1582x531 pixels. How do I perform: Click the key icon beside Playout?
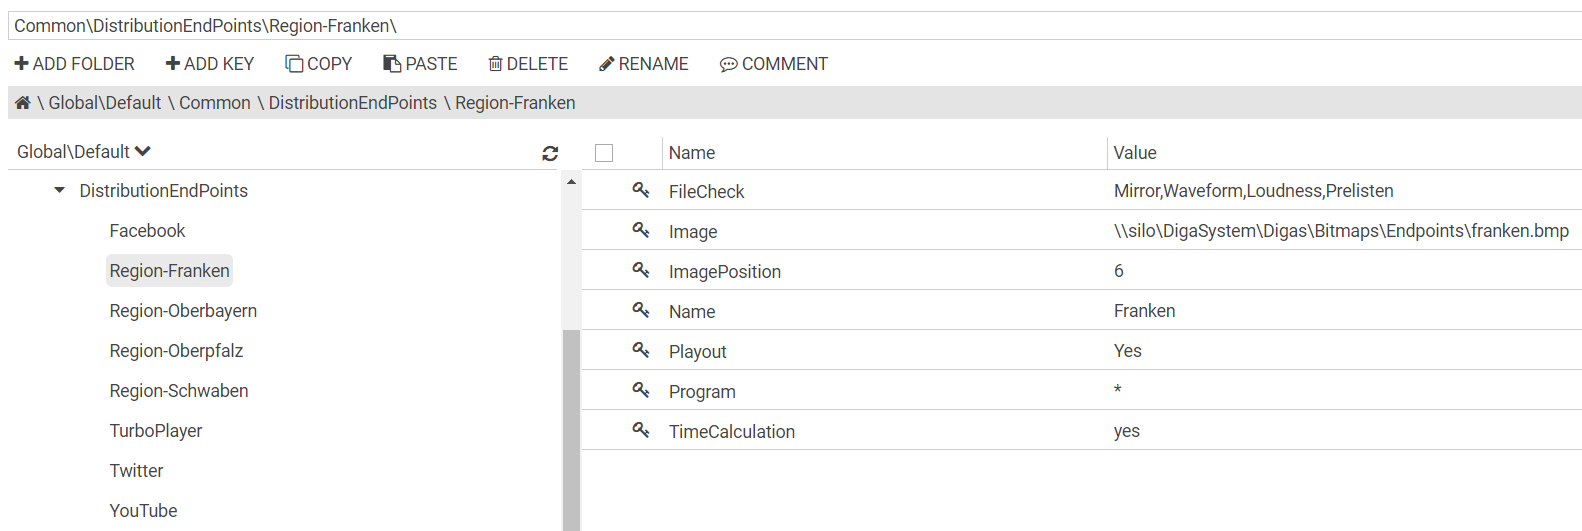(641, 350)
